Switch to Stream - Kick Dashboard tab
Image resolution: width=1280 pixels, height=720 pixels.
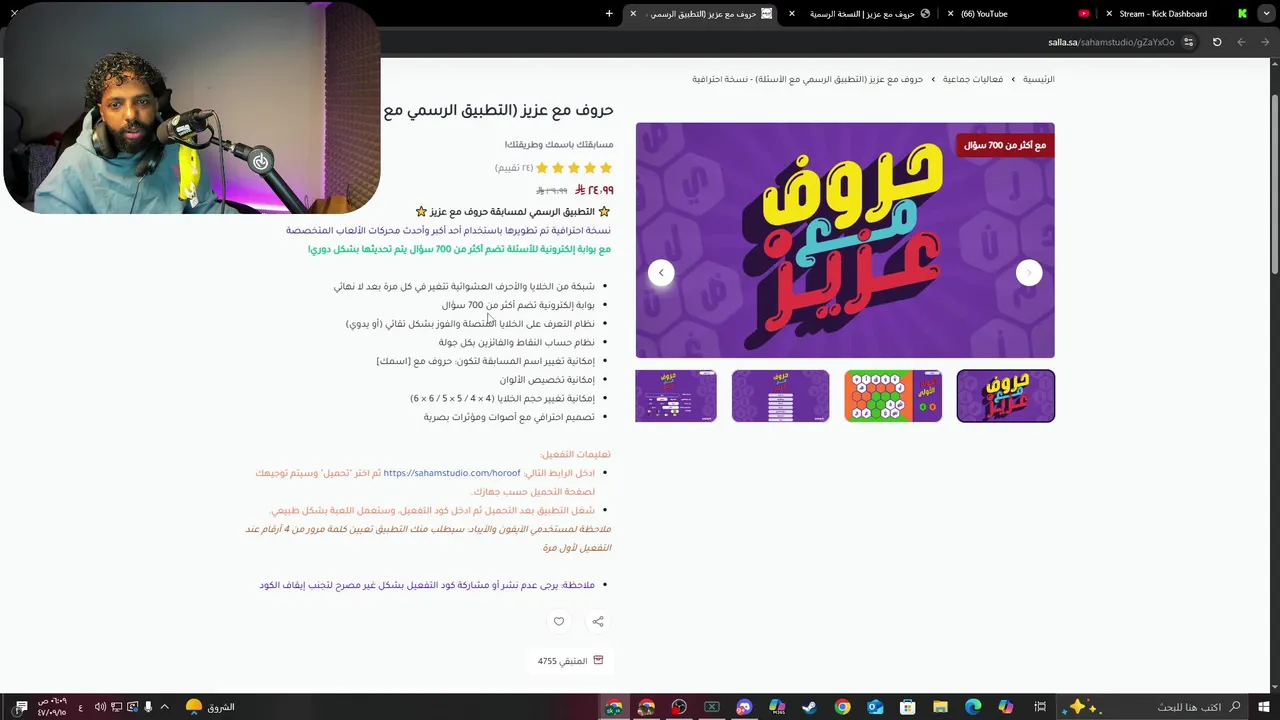coord(1175,14)
